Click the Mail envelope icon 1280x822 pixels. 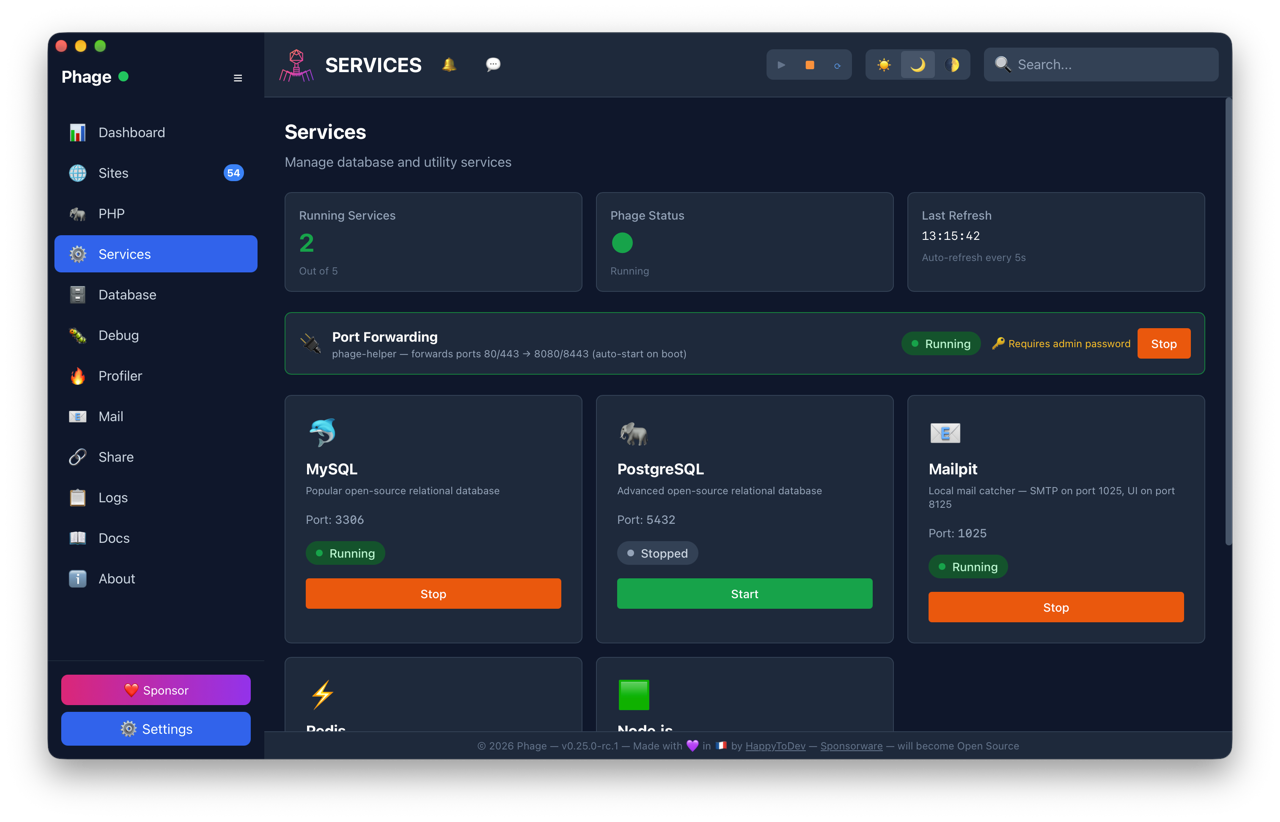coord(78,417)
